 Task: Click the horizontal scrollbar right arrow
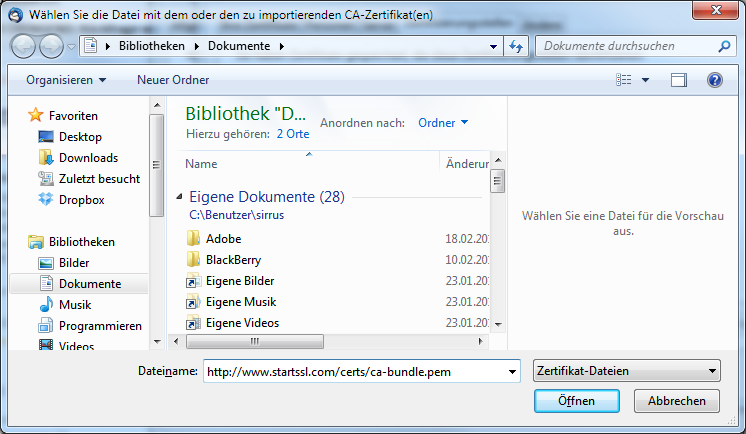tap(481, 341)
